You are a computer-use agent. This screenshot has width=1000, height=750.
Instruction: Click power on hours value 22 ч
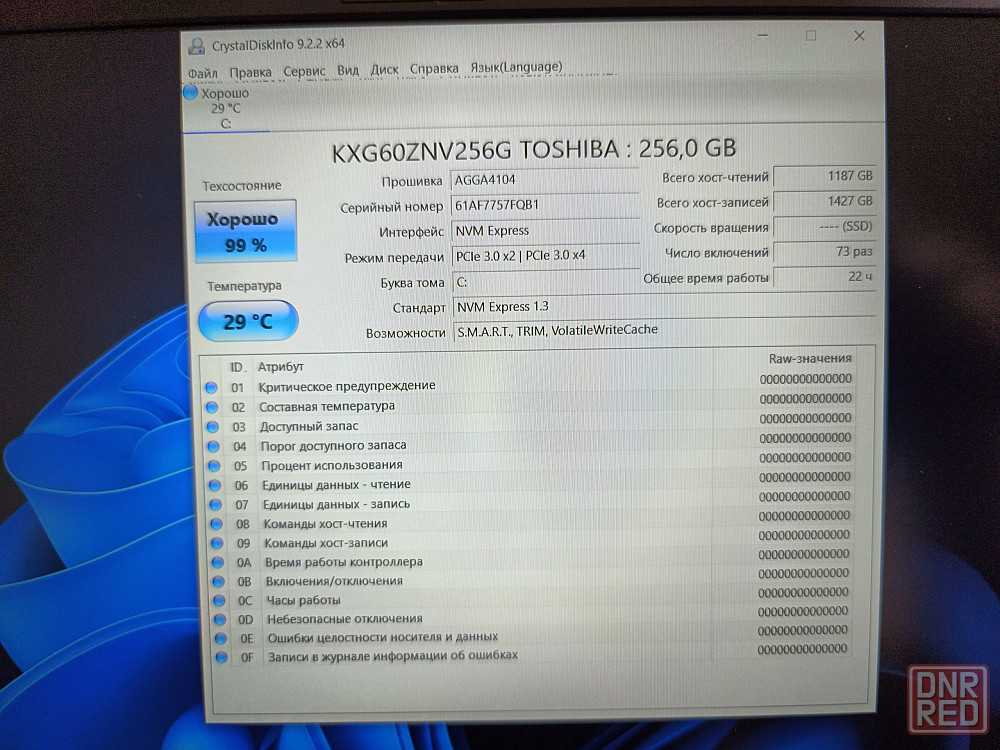click(824, 277)
